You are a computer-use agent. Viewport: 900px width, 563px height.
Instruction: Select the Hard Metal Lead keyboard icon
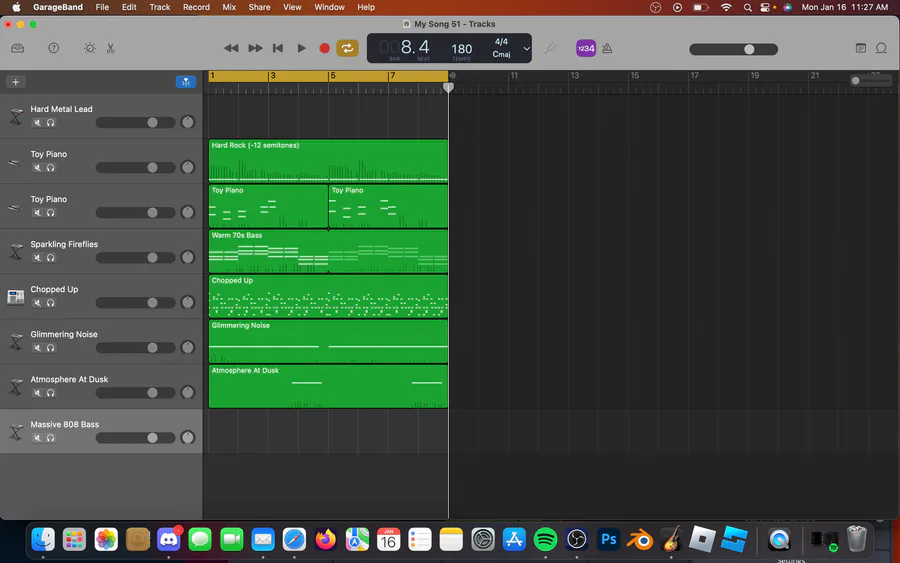[x=16, y=117]
